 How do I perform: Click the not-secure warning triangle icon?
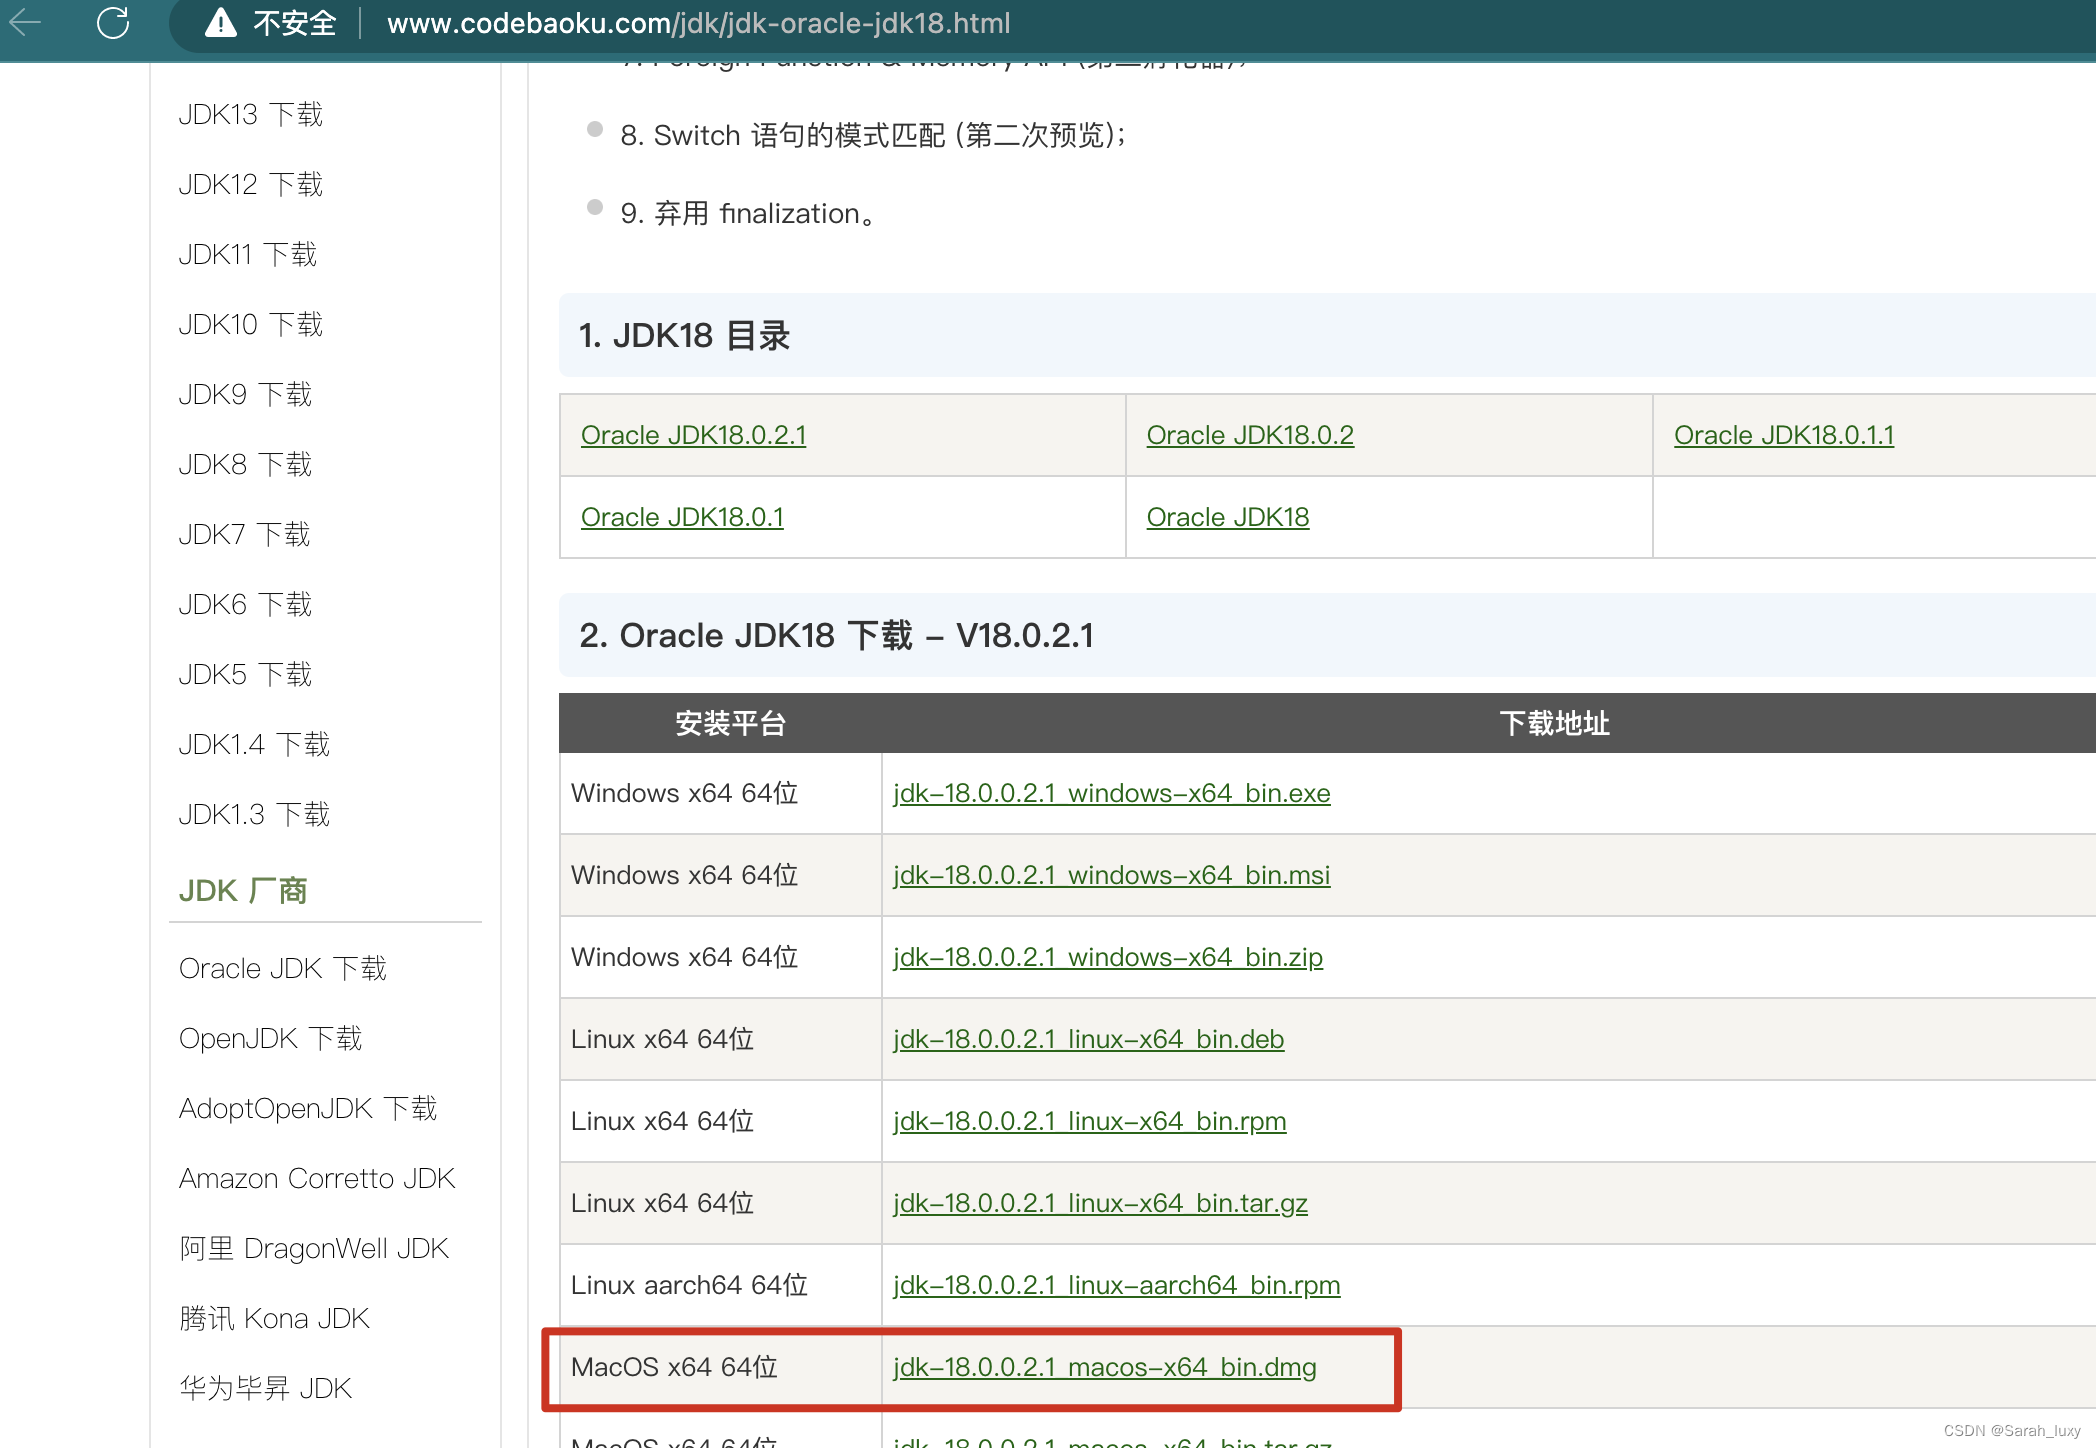220,22
